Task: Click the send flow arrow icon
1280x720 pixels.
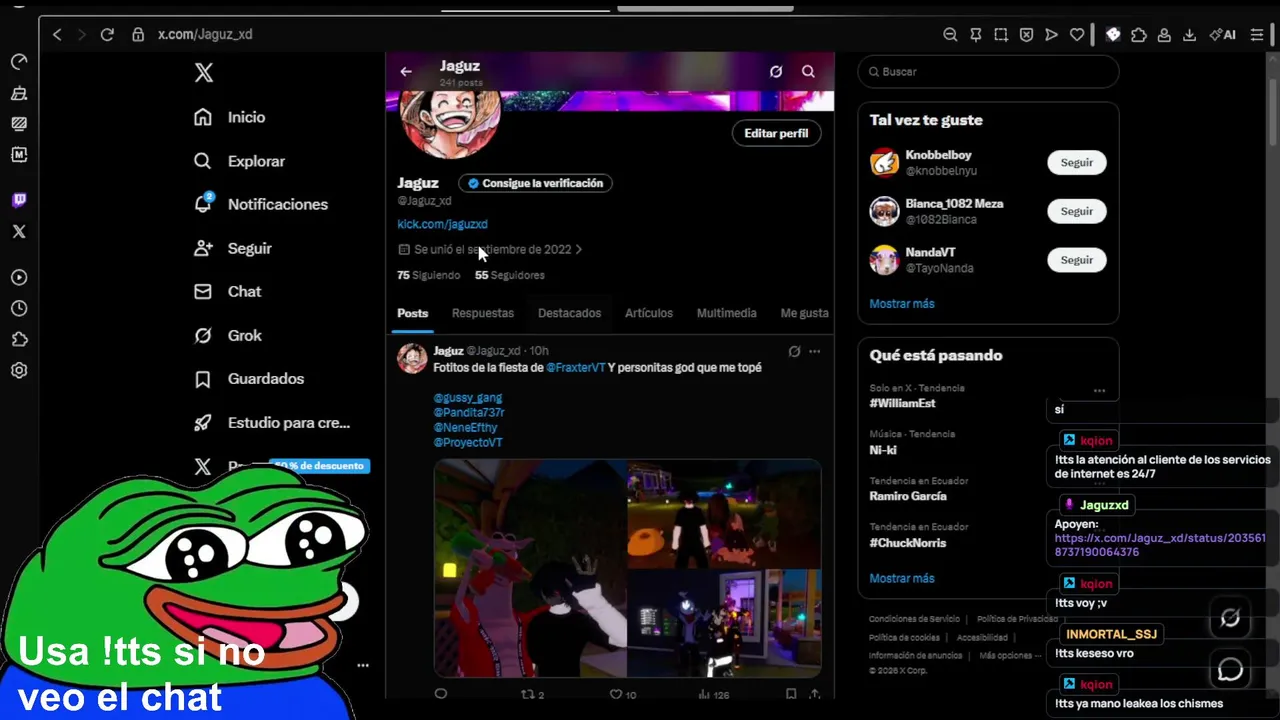Action: [x=1051, y=34]
